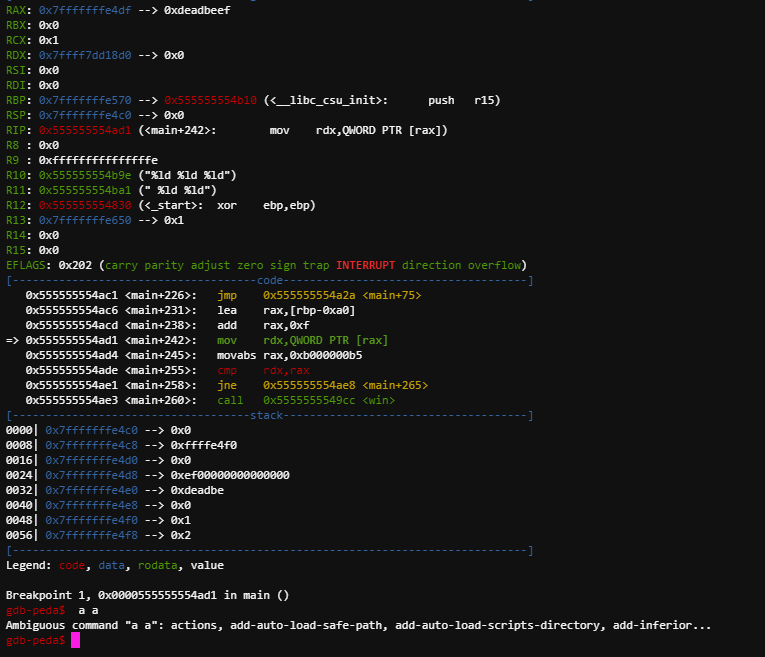This screenshot has height=657, width=765.
Task: Click the R11 address 0x555555554ba1
Action: (85, 190)
